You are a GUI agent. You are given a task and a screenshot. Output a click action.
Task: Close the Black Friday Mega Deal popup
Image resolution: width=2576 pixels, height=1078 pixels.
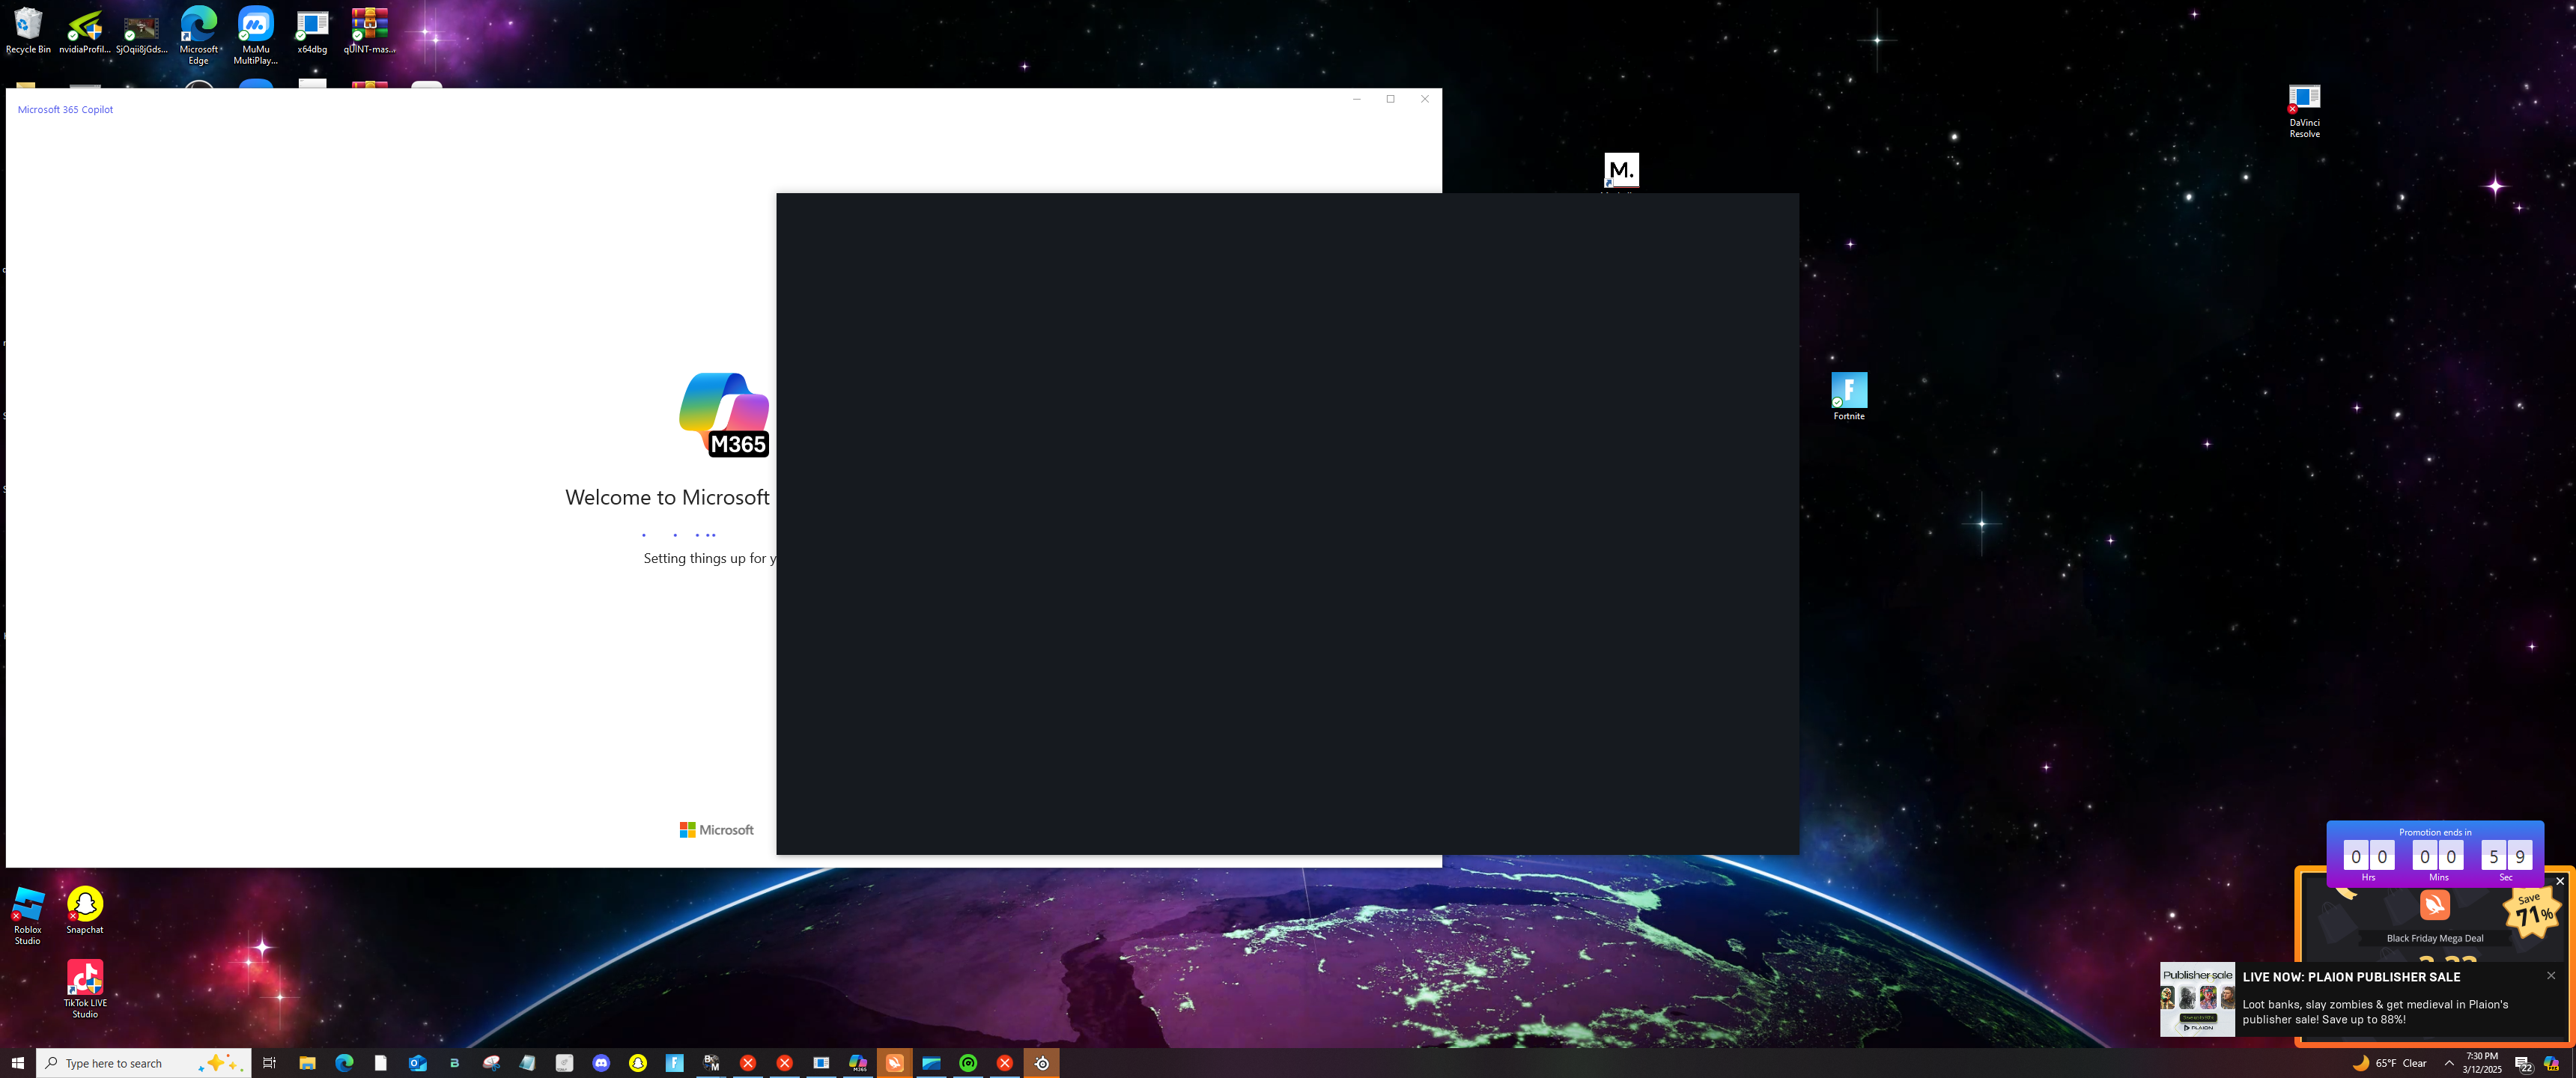[2560, 881]
